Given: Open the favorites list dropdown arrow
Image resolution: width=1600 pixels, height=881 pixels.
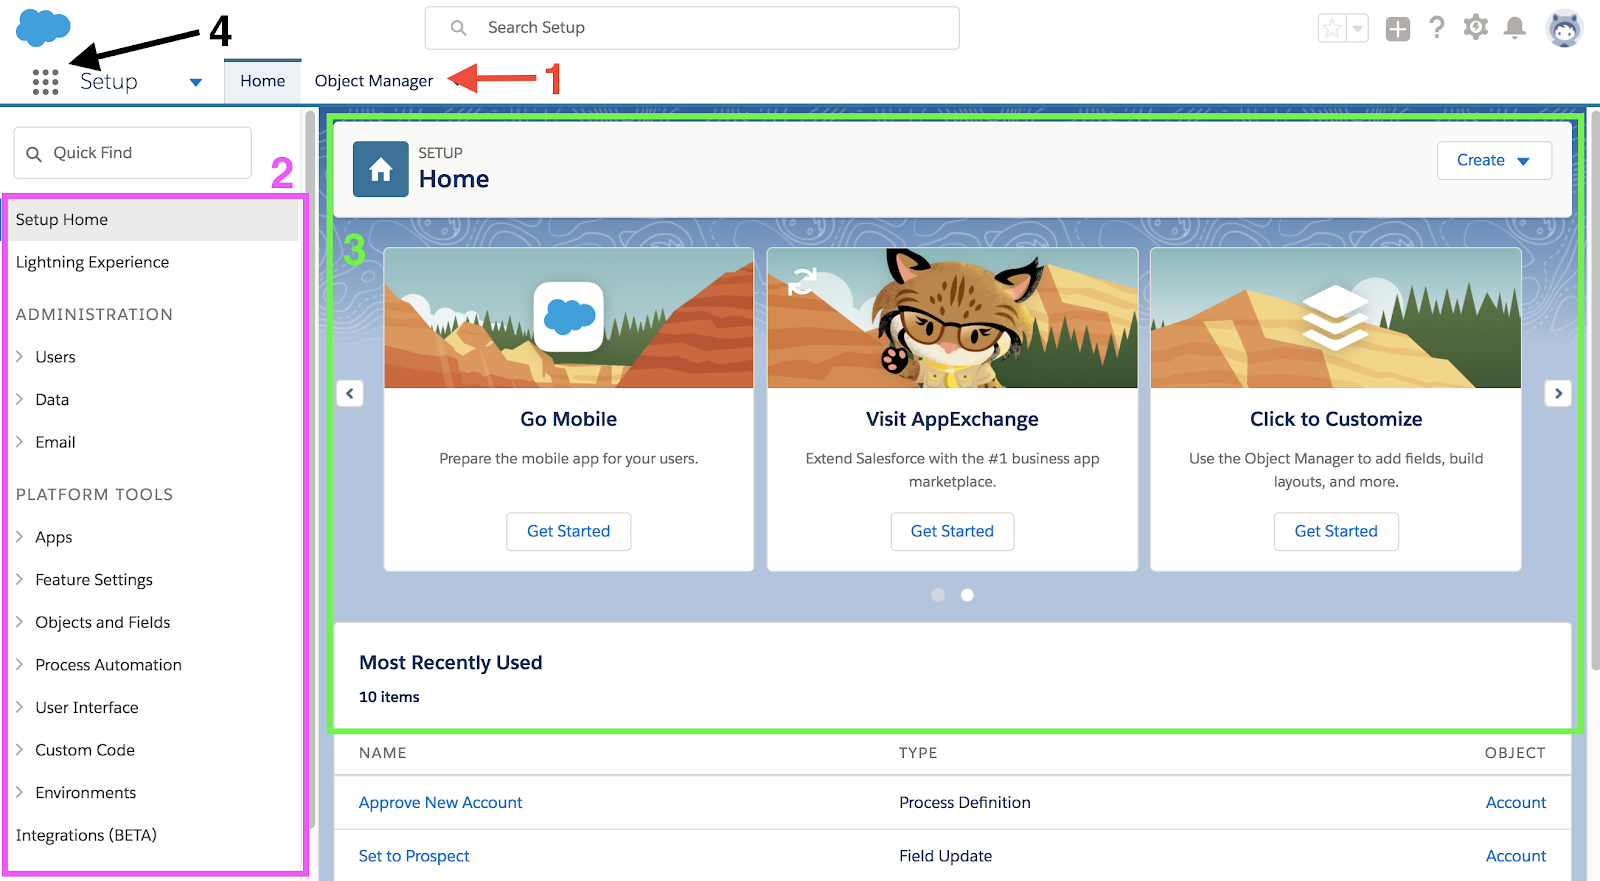Looking at the screenshot, I should point(1357,29).
